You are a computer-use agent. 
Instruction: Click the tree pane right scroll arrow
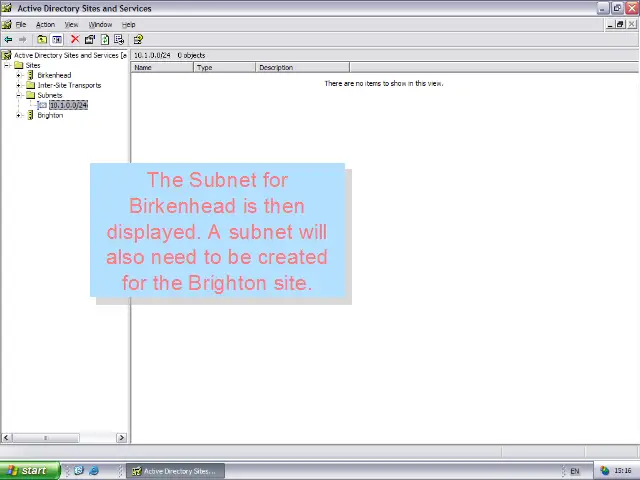coord(121,438)
